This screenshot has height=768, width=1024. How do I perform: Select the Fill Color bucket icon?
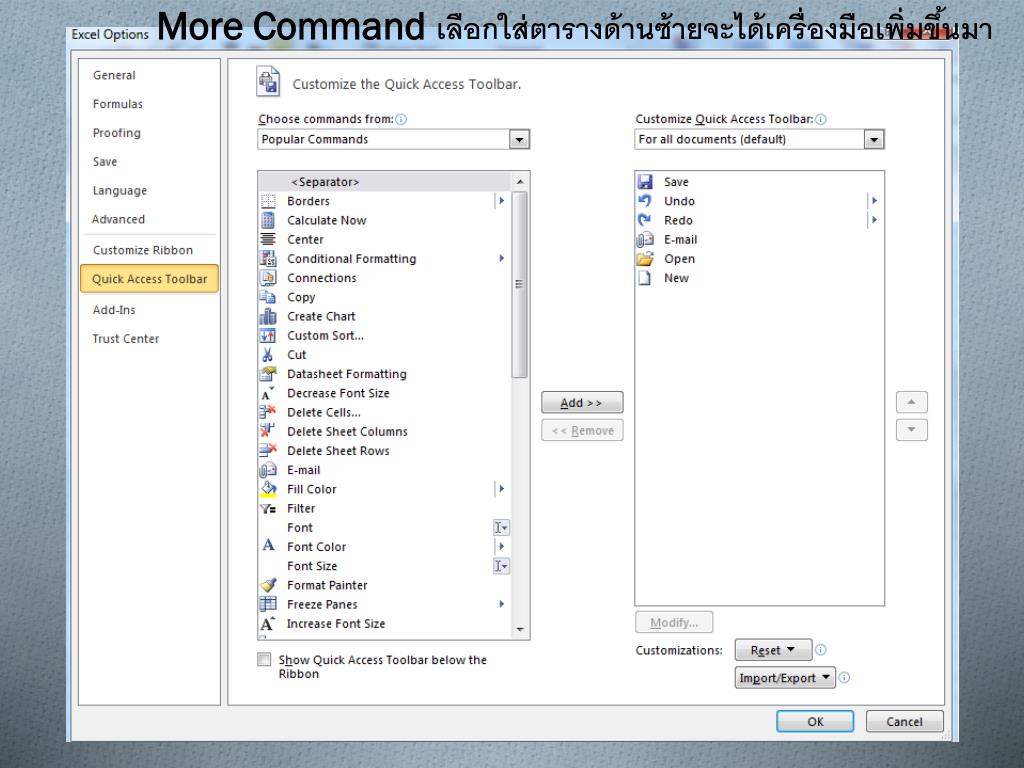point(268,489)
